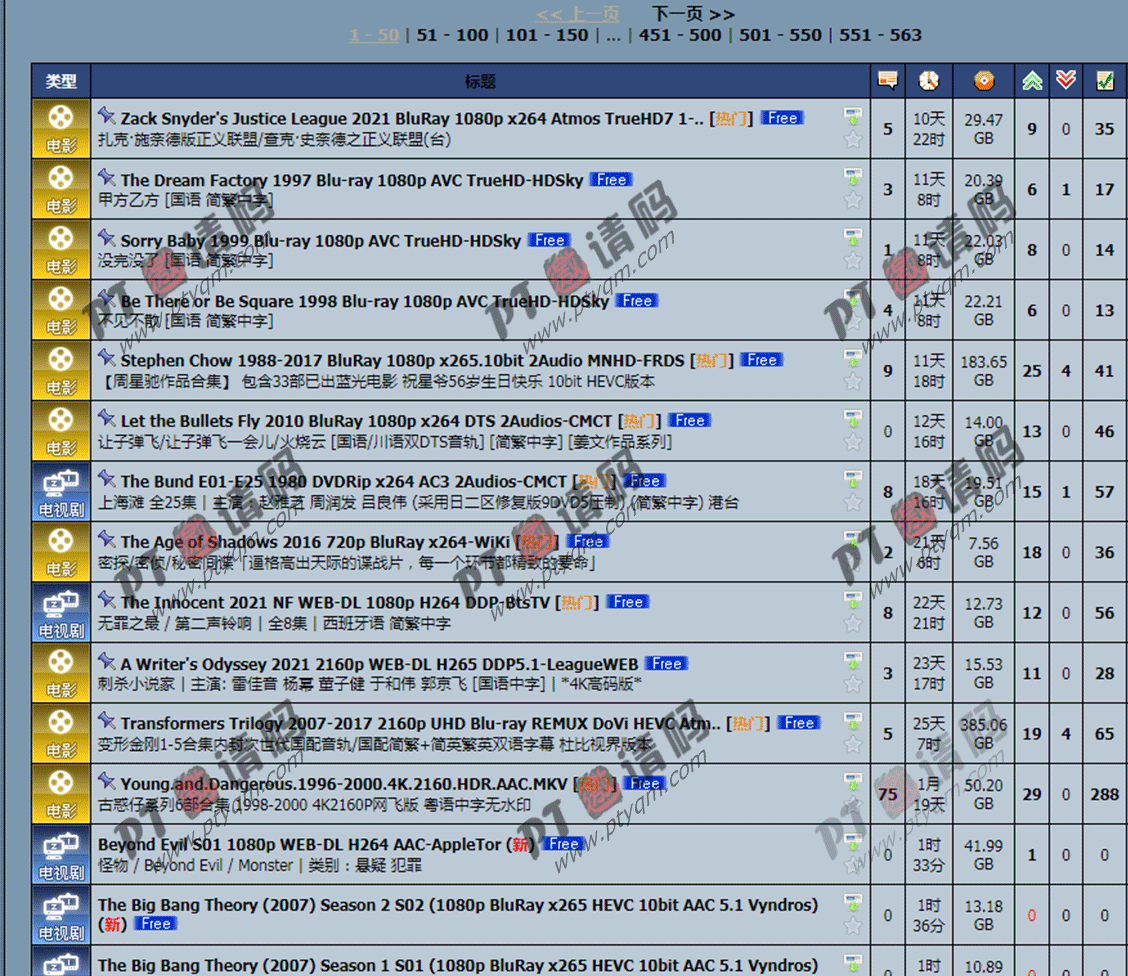1128x976 pixels.
Task: Go to next page 下一页 link
Action: coord(693,14)
